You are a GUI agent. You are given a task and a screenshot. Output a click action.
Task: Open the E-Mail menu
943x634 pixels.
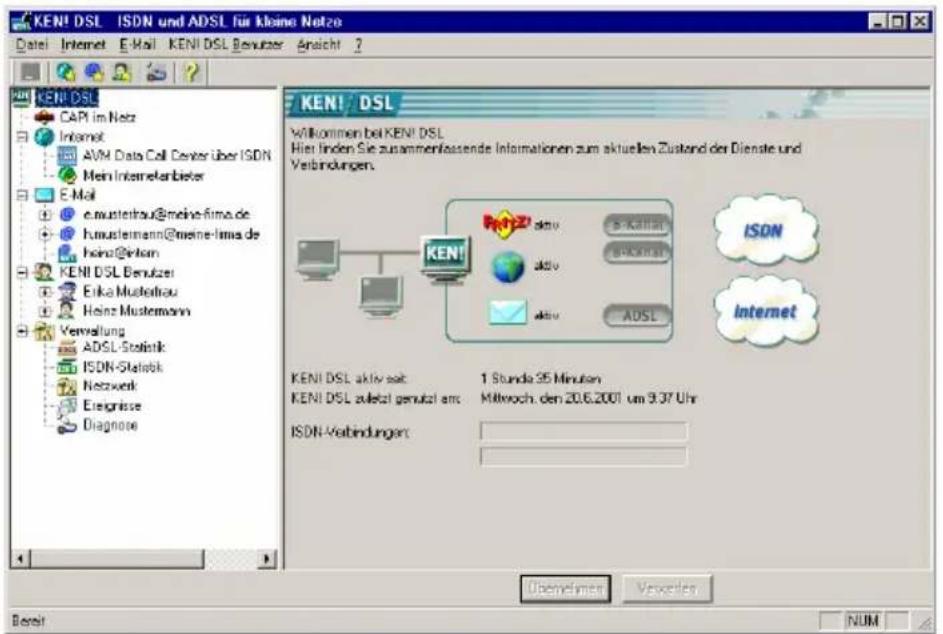[137, 45]
